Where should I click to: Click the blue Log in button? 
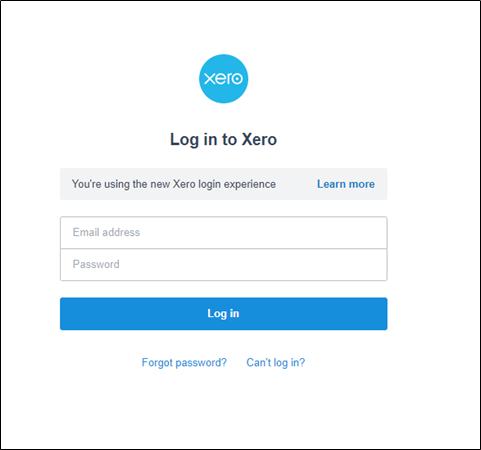pos(224,314)
